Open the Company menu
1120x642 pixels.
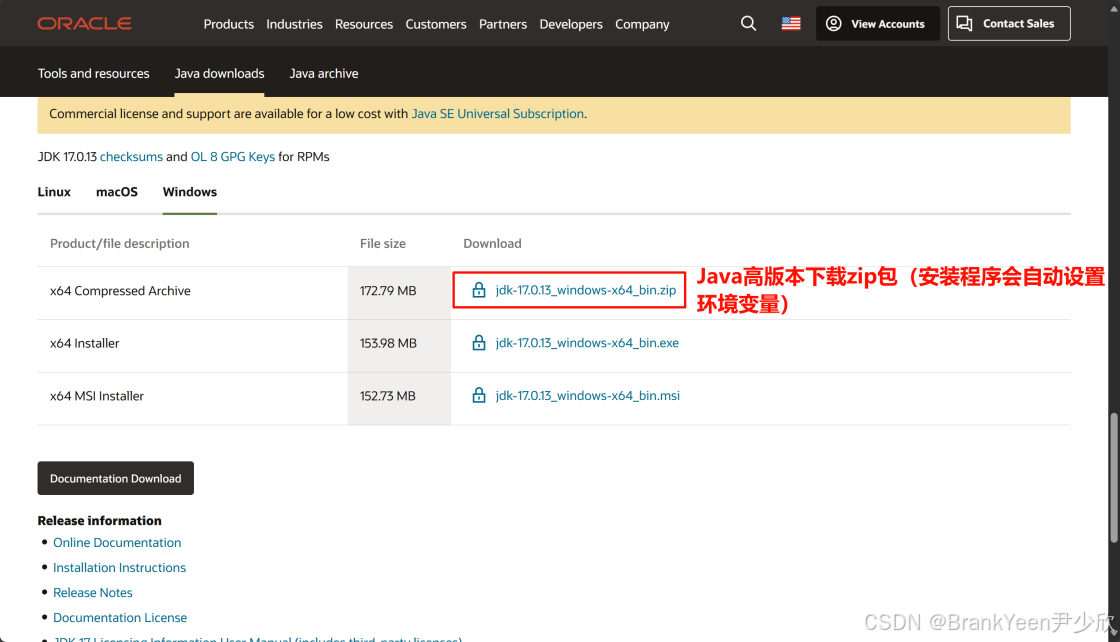click(642, 24)
